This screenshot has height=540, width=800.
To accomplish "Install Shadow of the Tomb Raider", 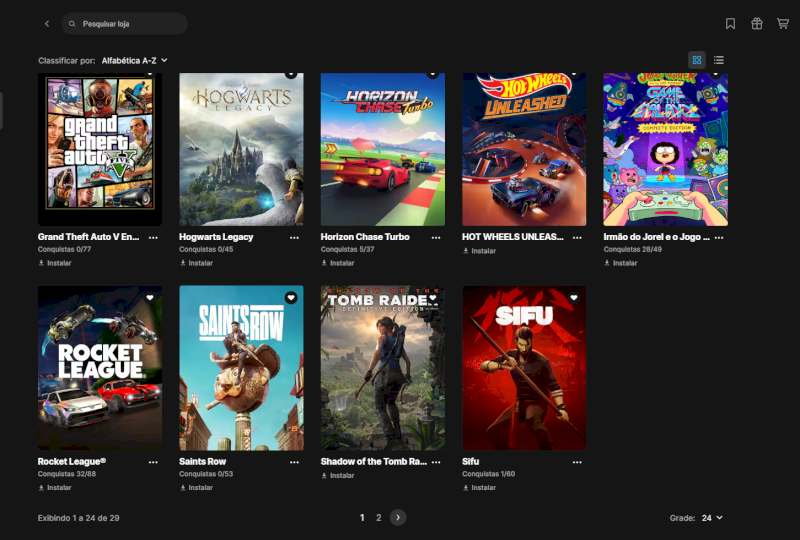I will (x=338, y=475).
